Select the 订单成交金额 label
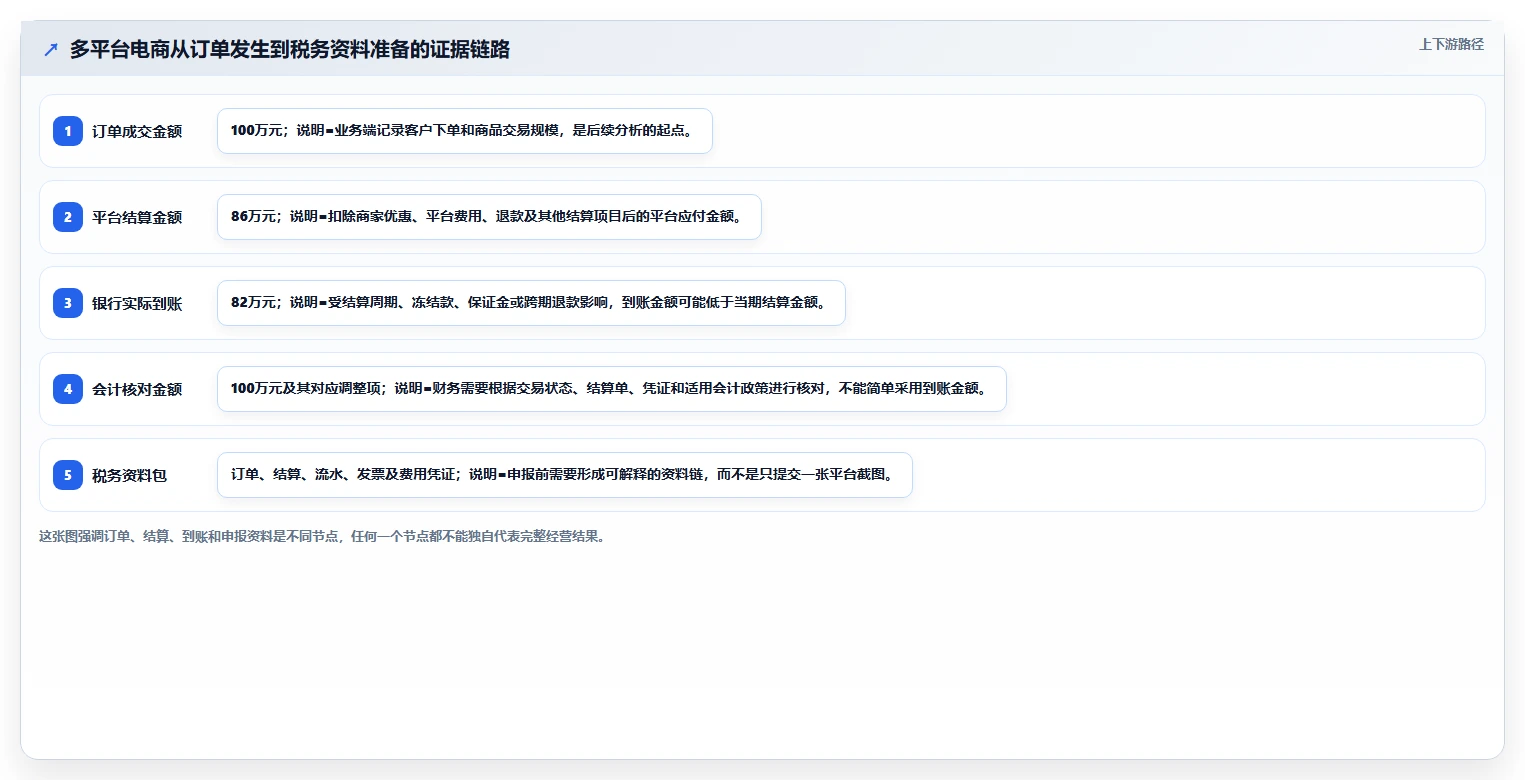The image size is (1525, 780). tap(137, 131)
